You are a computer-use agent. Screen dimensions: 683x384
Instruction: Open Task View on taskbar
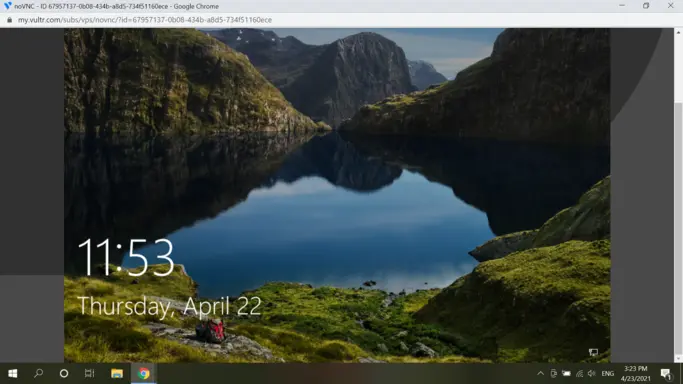(89, 373)
